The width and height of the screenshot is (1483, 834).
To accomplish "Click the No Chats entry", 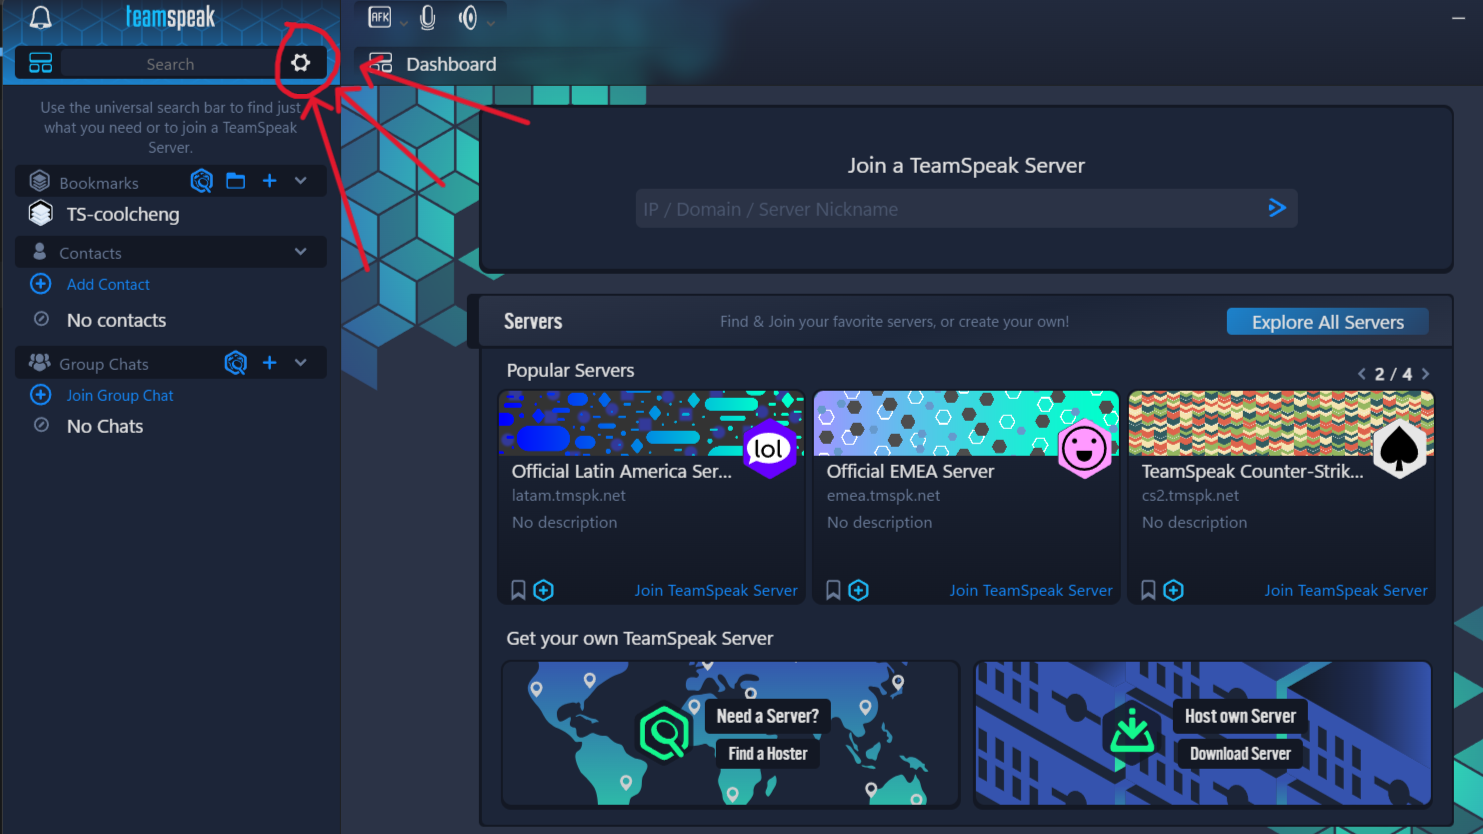I will click(x=105, y=426).
